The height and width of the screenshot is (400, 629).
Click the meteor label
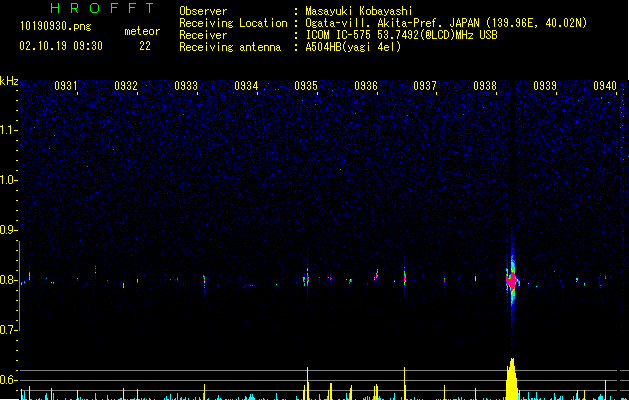[142, 31]
